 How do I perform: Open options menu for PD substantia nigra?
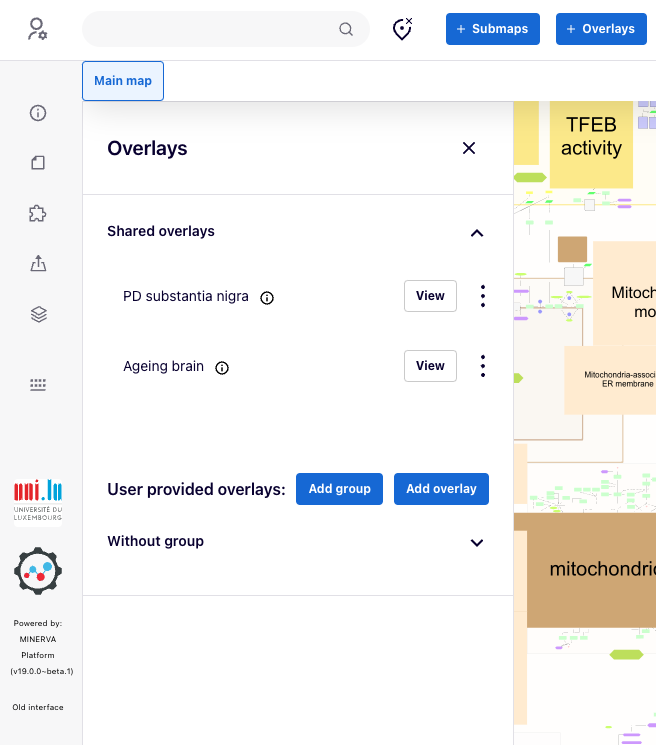(x=483, y=296)
